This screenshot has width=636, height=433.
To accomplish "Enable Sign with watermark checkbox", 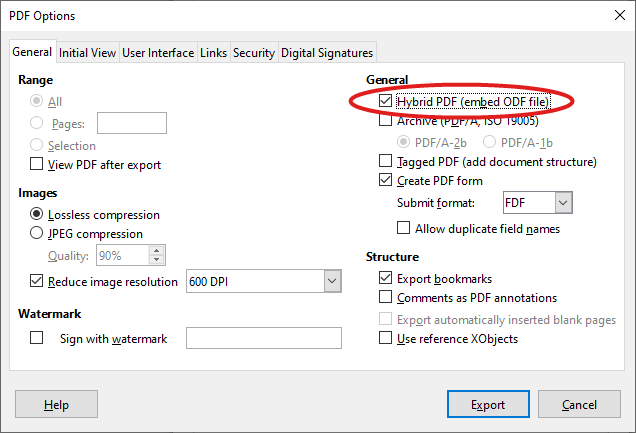I will [38, 339].
